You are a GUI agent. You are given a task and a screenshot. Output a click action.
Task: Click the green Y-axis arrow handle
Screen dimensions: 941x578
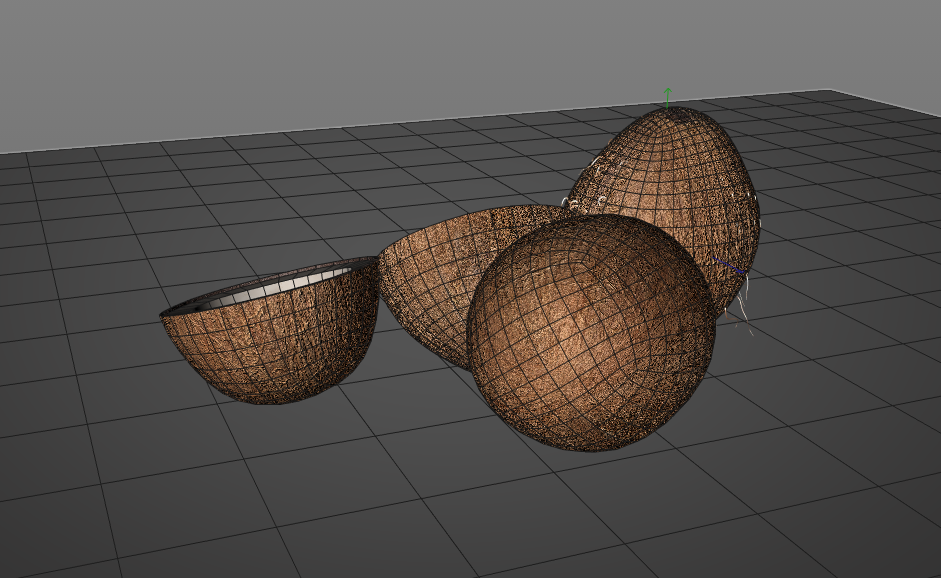[x=667, y=97]
